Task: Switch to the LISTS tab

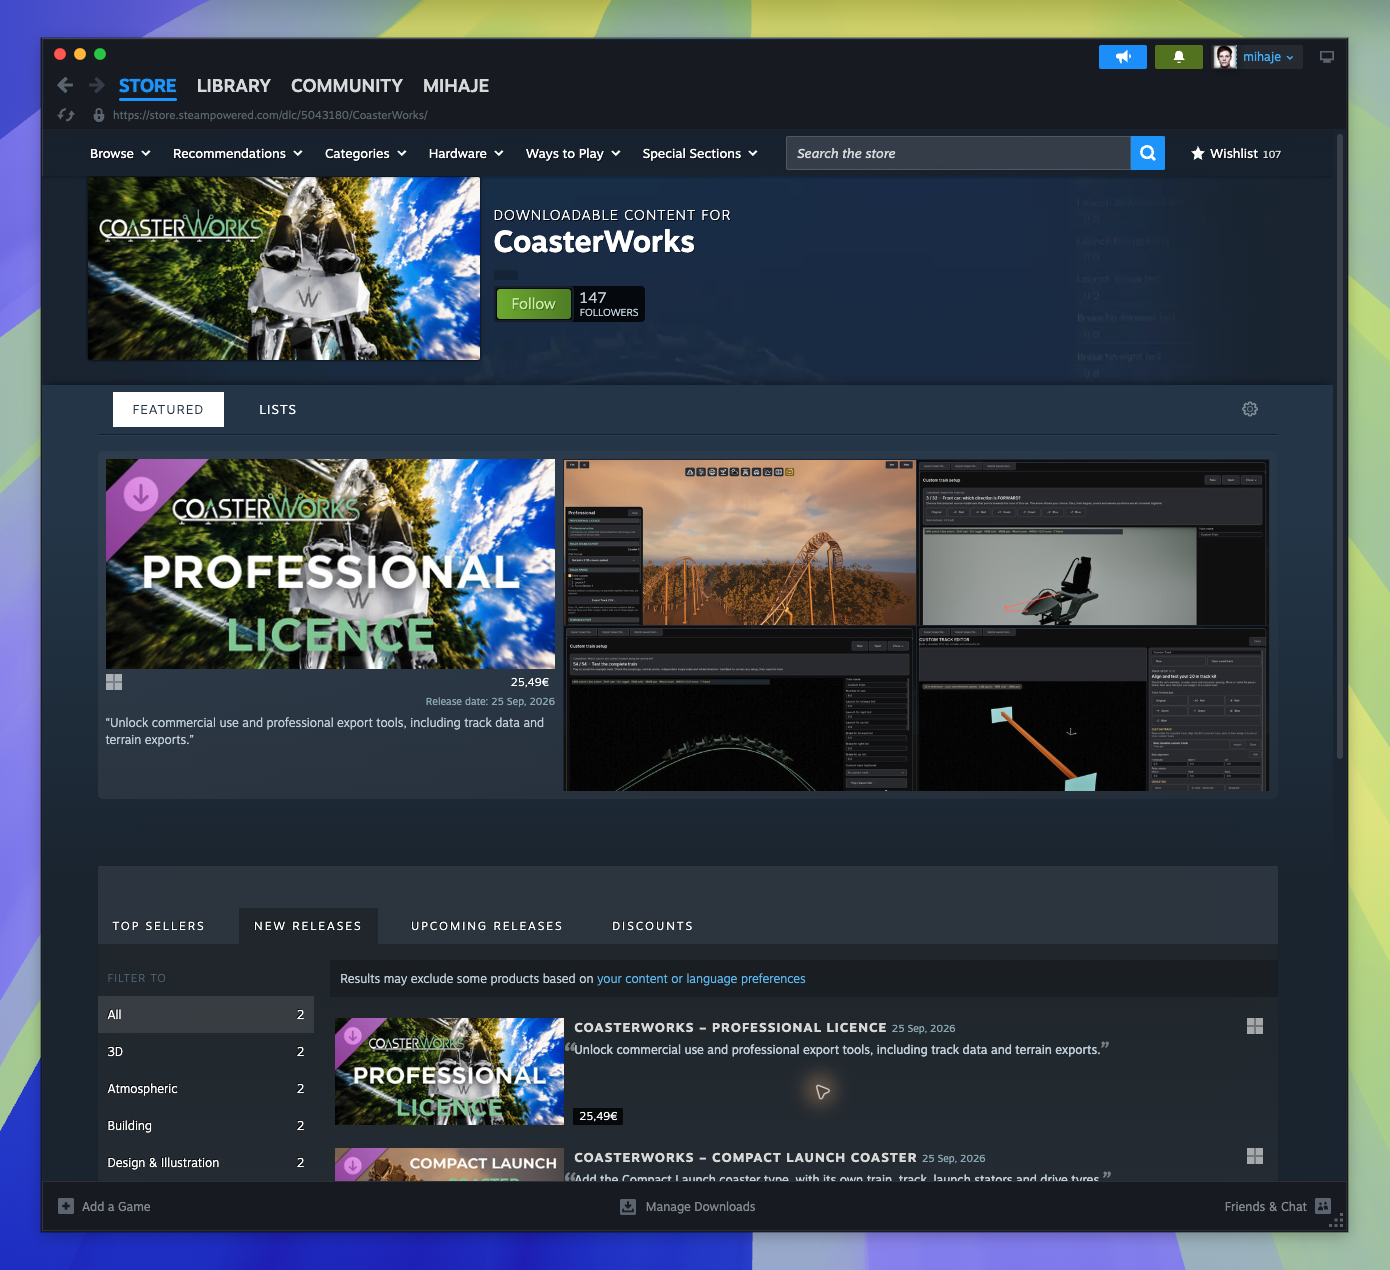Action: 278,410
